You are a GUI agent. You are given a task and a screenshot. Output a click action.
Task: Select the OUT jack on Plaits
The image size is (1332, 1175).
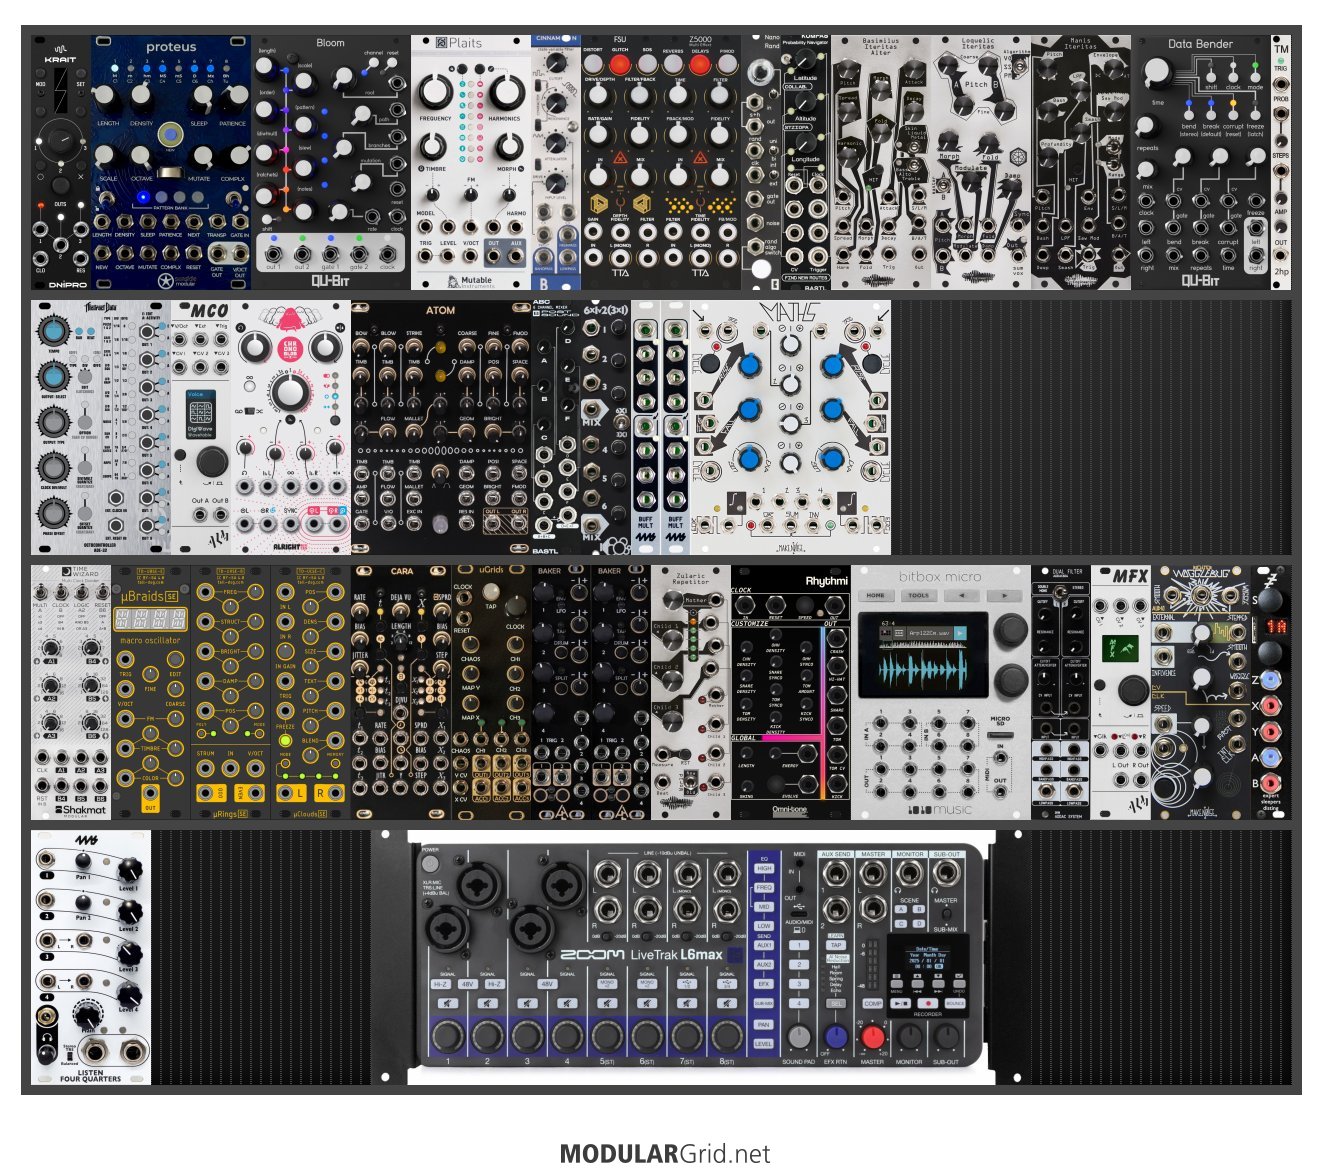point(493,257)
